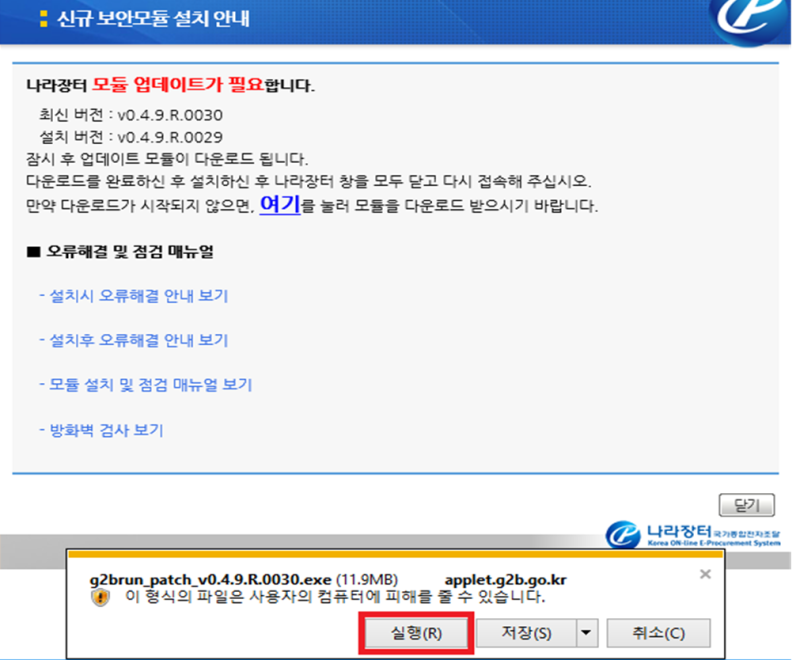The width and height of the screenshot is (800, 660).
Task: Click the 여기 download link
Action: pos(280,205)
